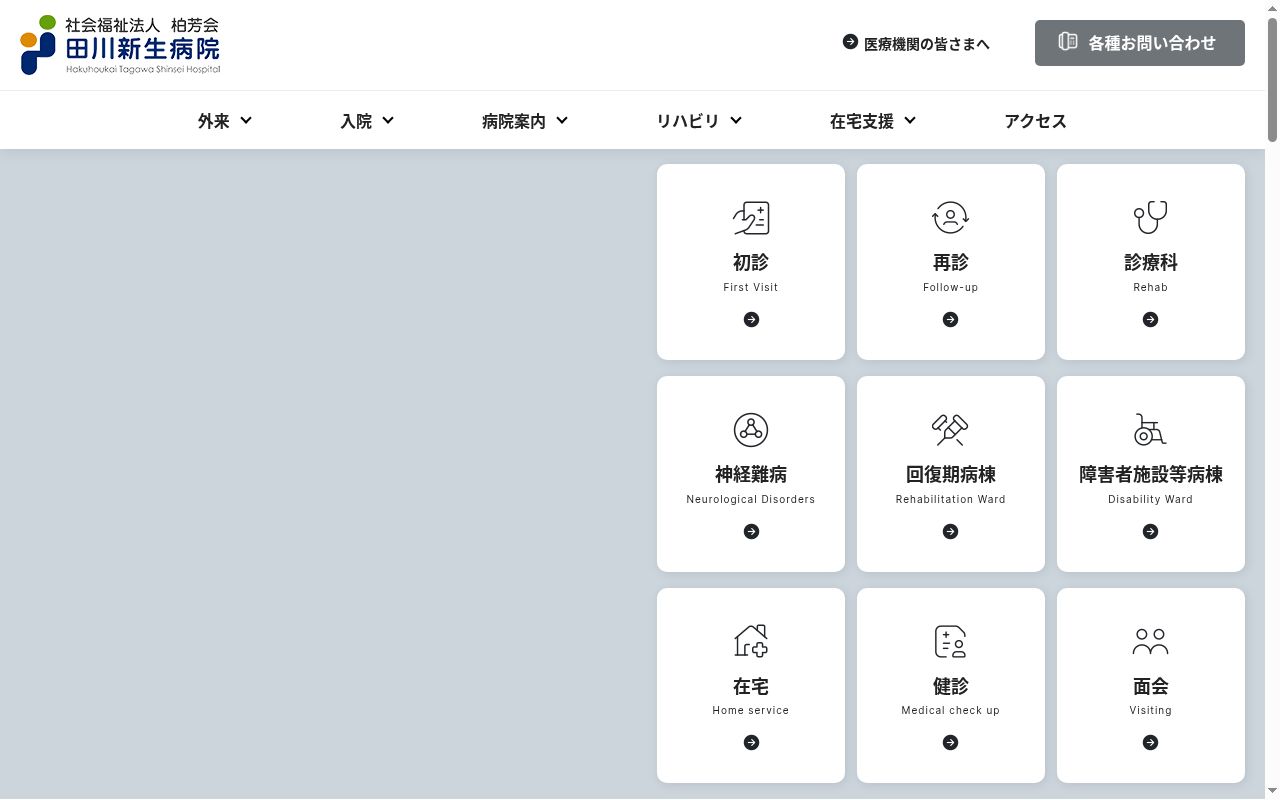This screenshot has height=800, width=1280.
Task: Click the 診療科 heading text
Action: coord(1151,262)
